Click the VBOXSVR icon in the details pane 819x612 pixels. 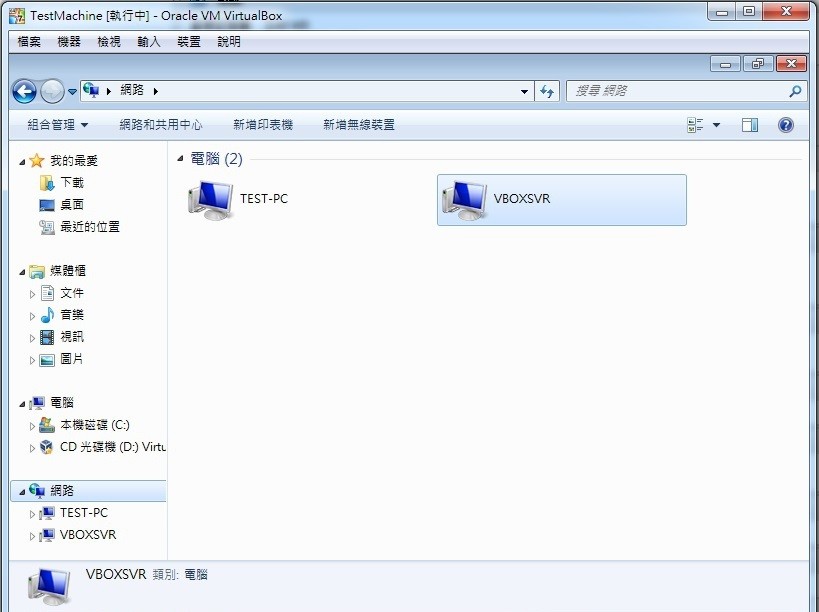click(x=49, y=587)
